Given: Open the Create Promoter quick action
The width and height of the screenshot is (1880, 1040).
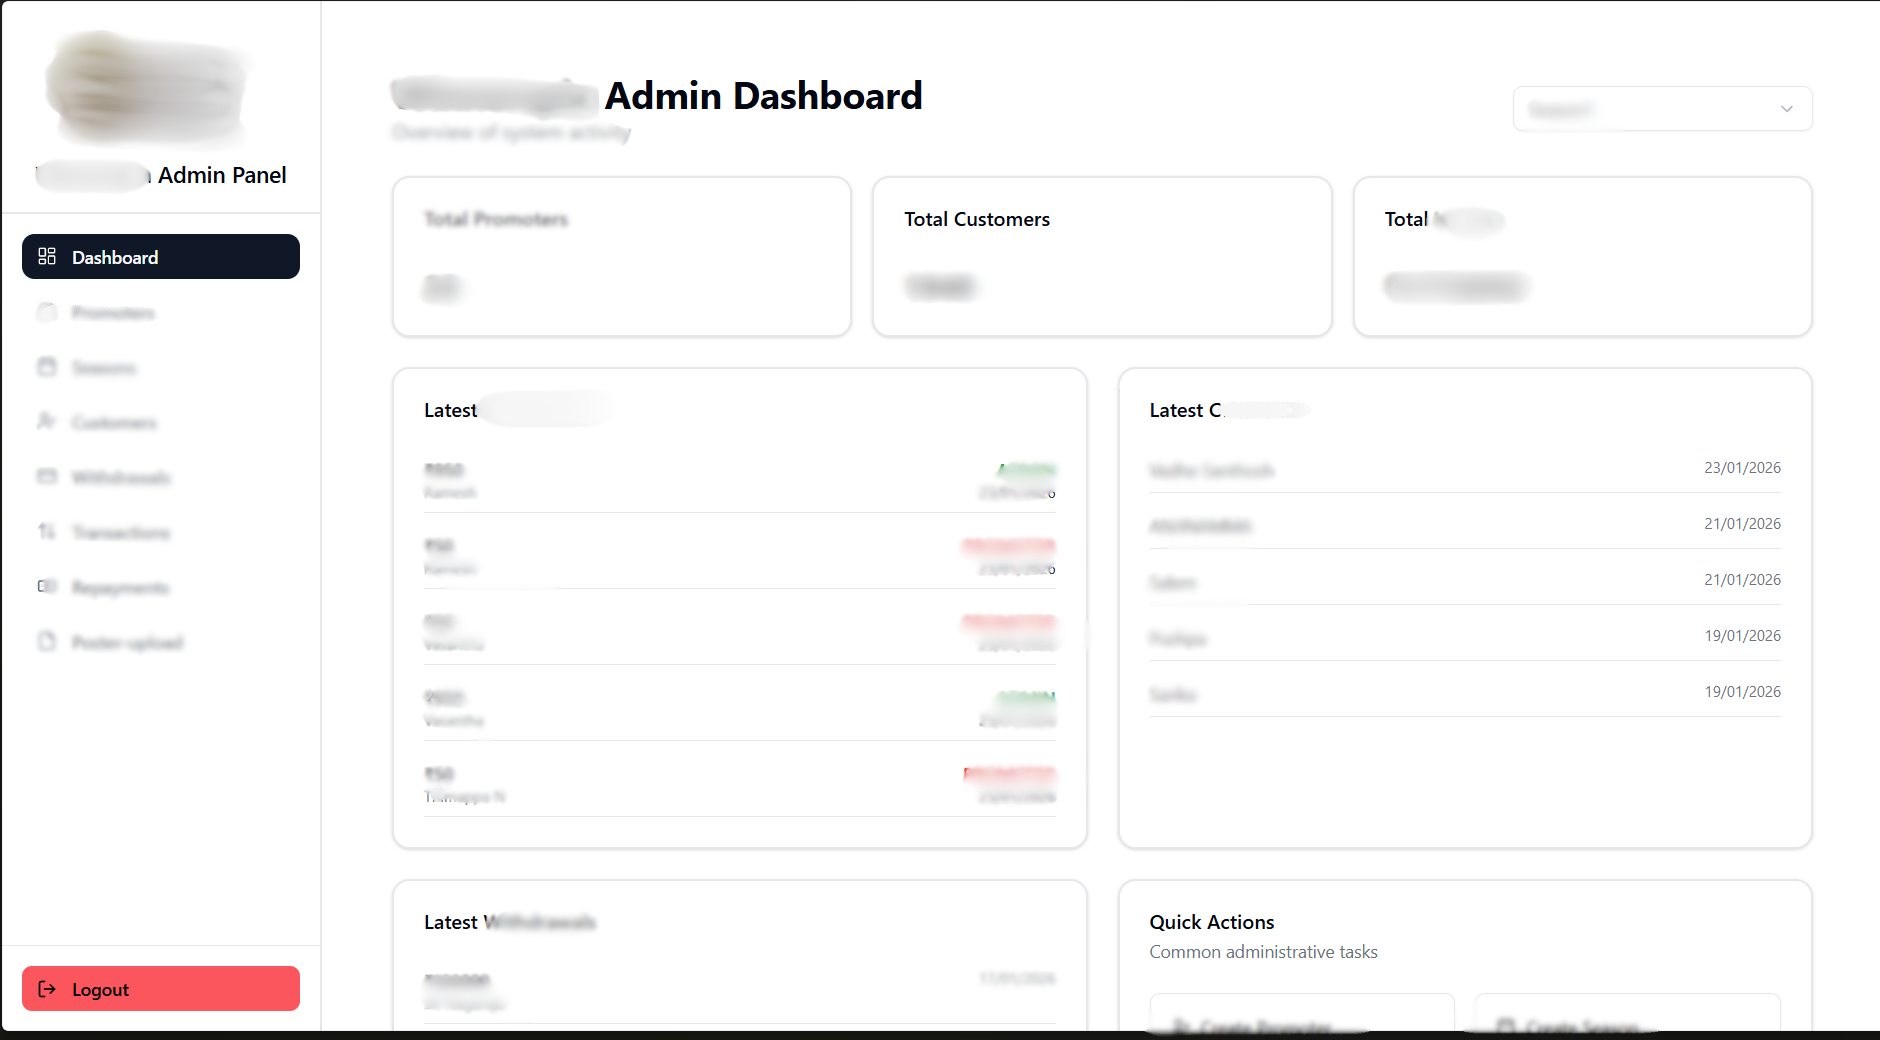Looking at the screenshot, I should [x=1301, y=1024].
